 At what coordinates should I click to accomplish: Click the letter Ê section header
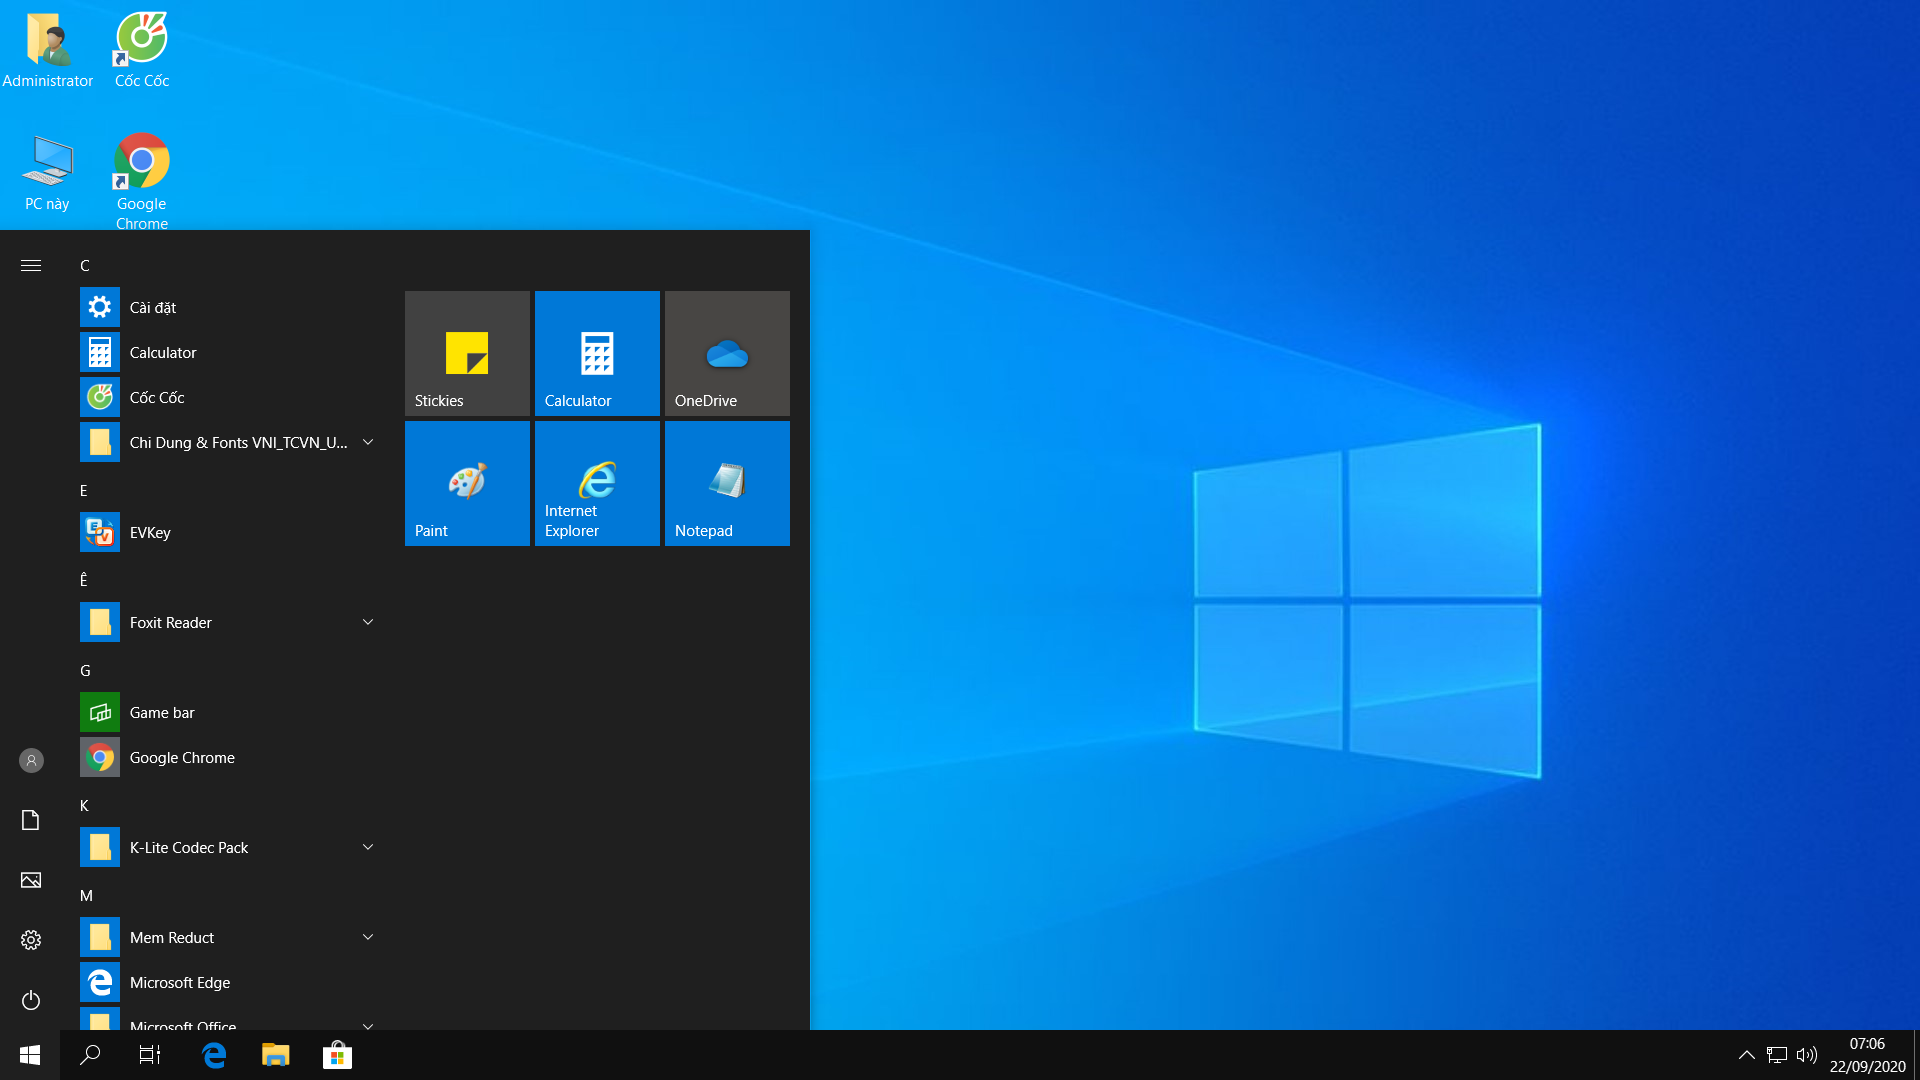click(x=84, y=580)
